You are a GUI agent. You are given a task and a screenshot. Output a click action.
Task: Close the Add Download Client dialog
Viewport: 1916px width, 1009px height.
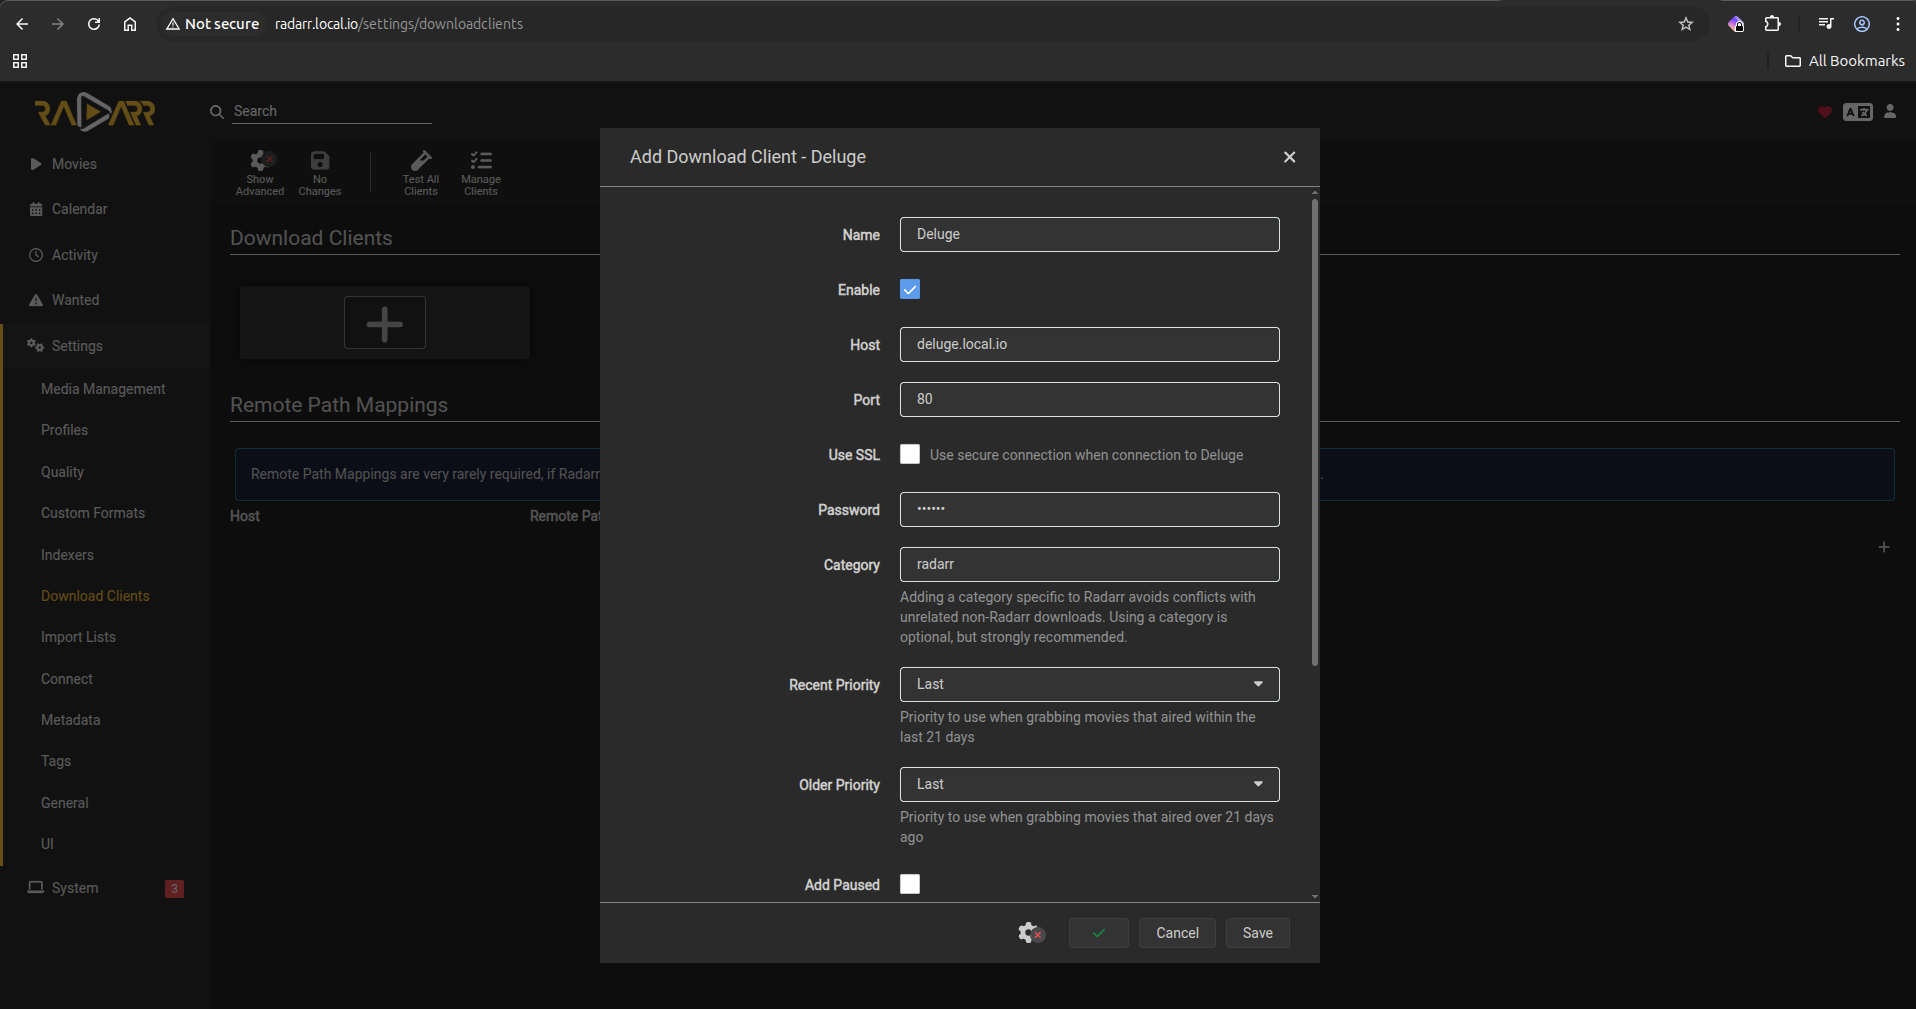(1290, 157)
